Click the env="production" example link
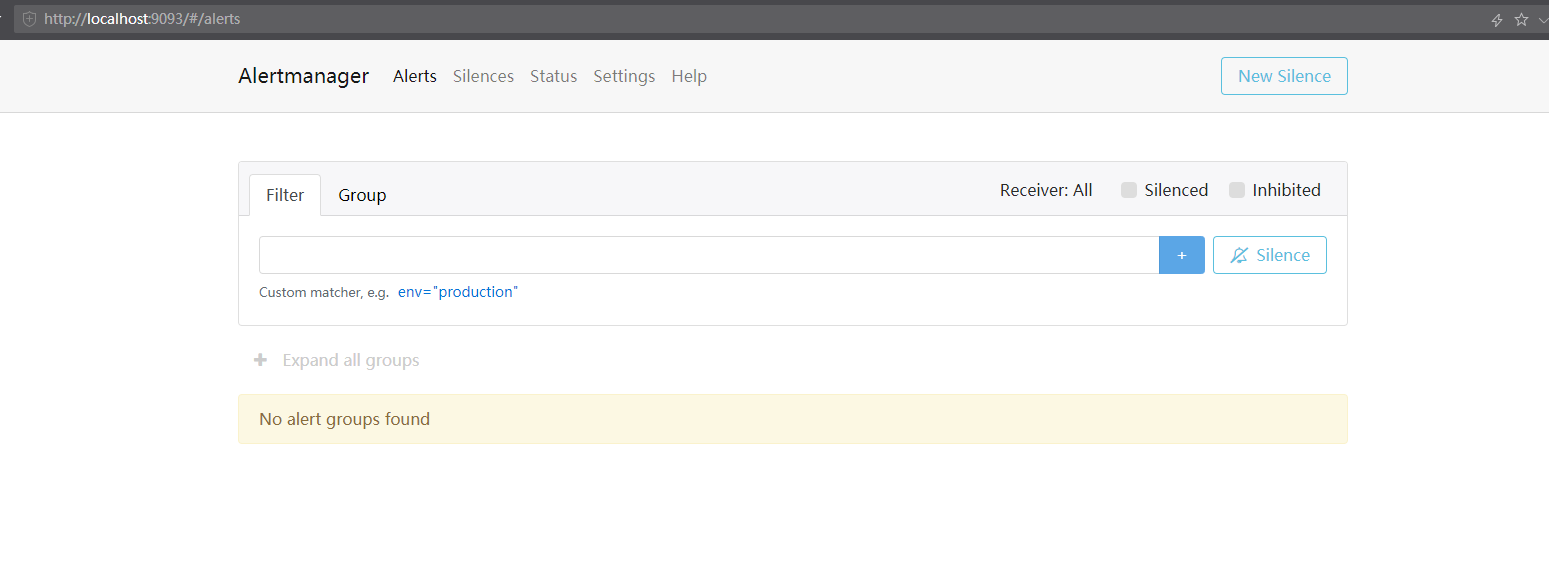Screen dimensions: 1549x585 click(458, 292)
